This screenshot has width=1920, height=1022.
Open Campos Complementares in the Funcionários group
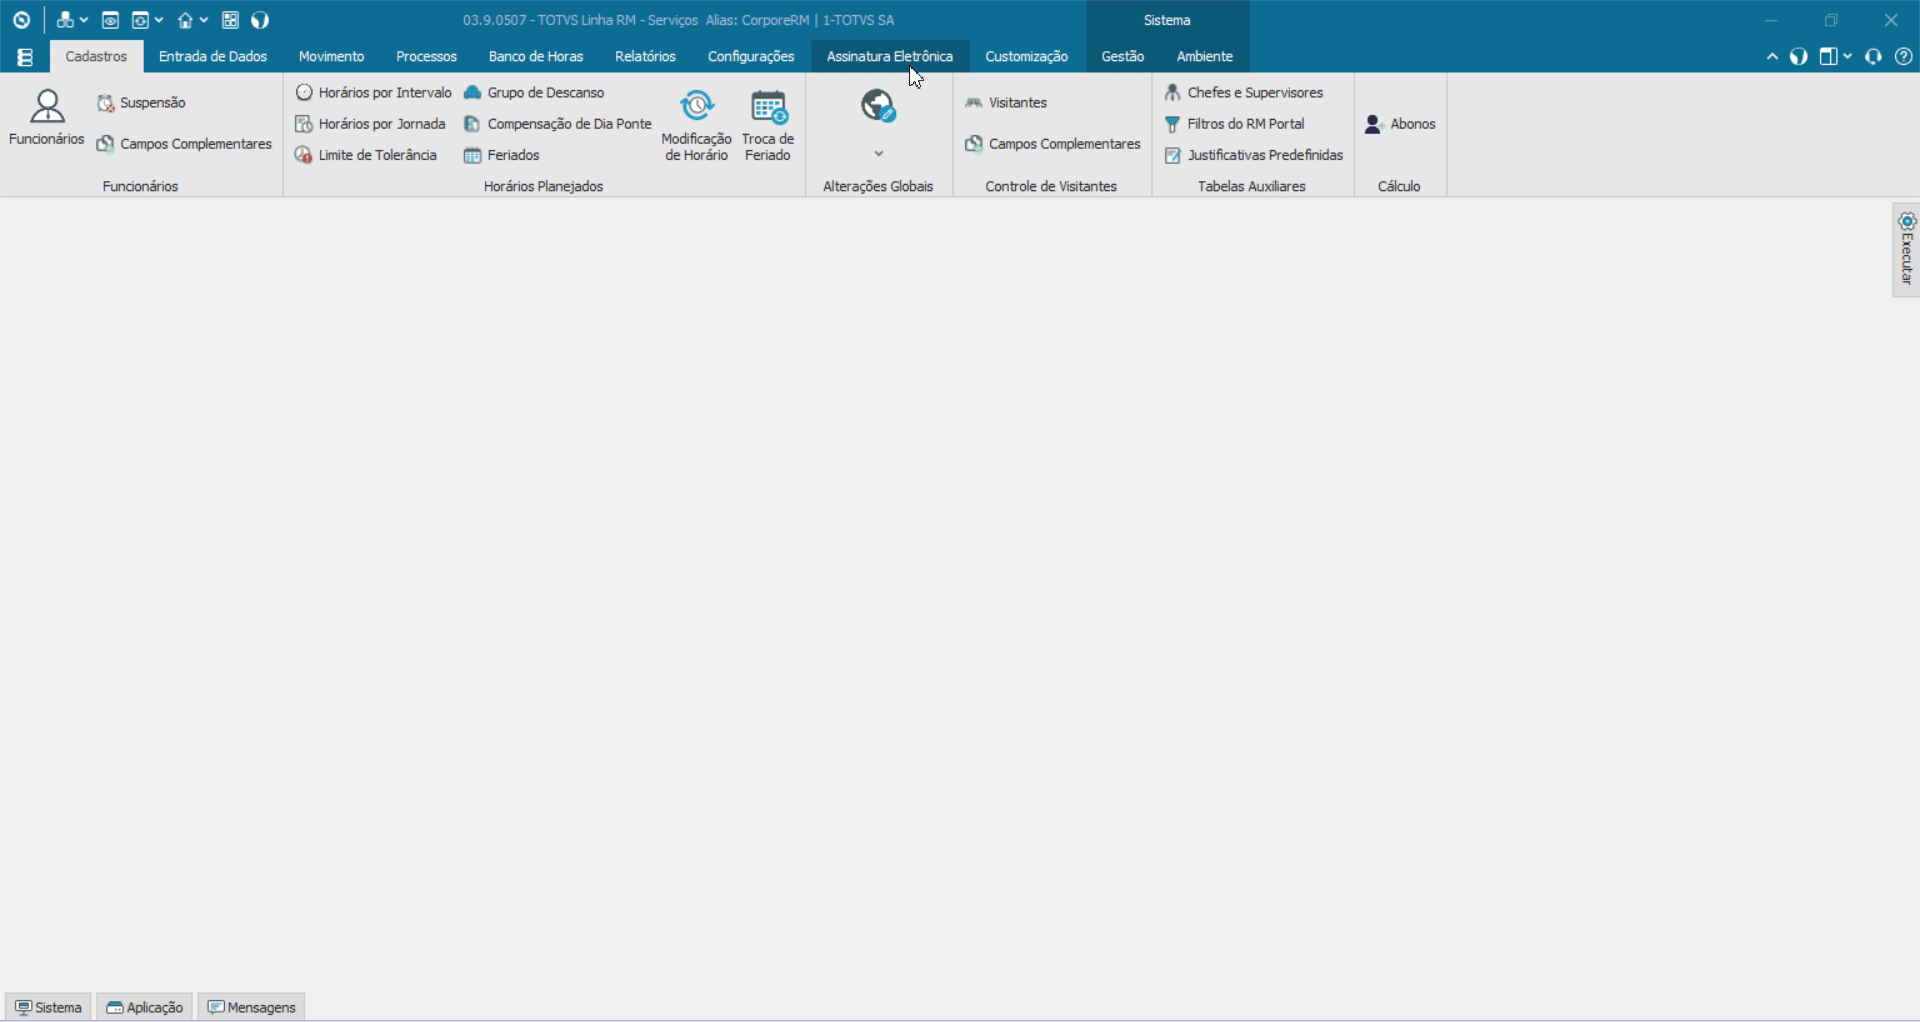coord(184,144)
